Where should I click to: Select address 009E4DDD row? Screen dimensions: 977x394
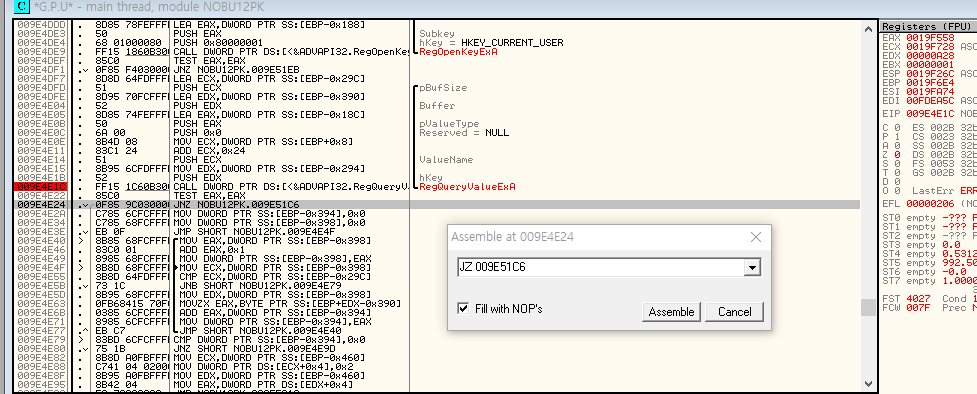coord(42,25)
